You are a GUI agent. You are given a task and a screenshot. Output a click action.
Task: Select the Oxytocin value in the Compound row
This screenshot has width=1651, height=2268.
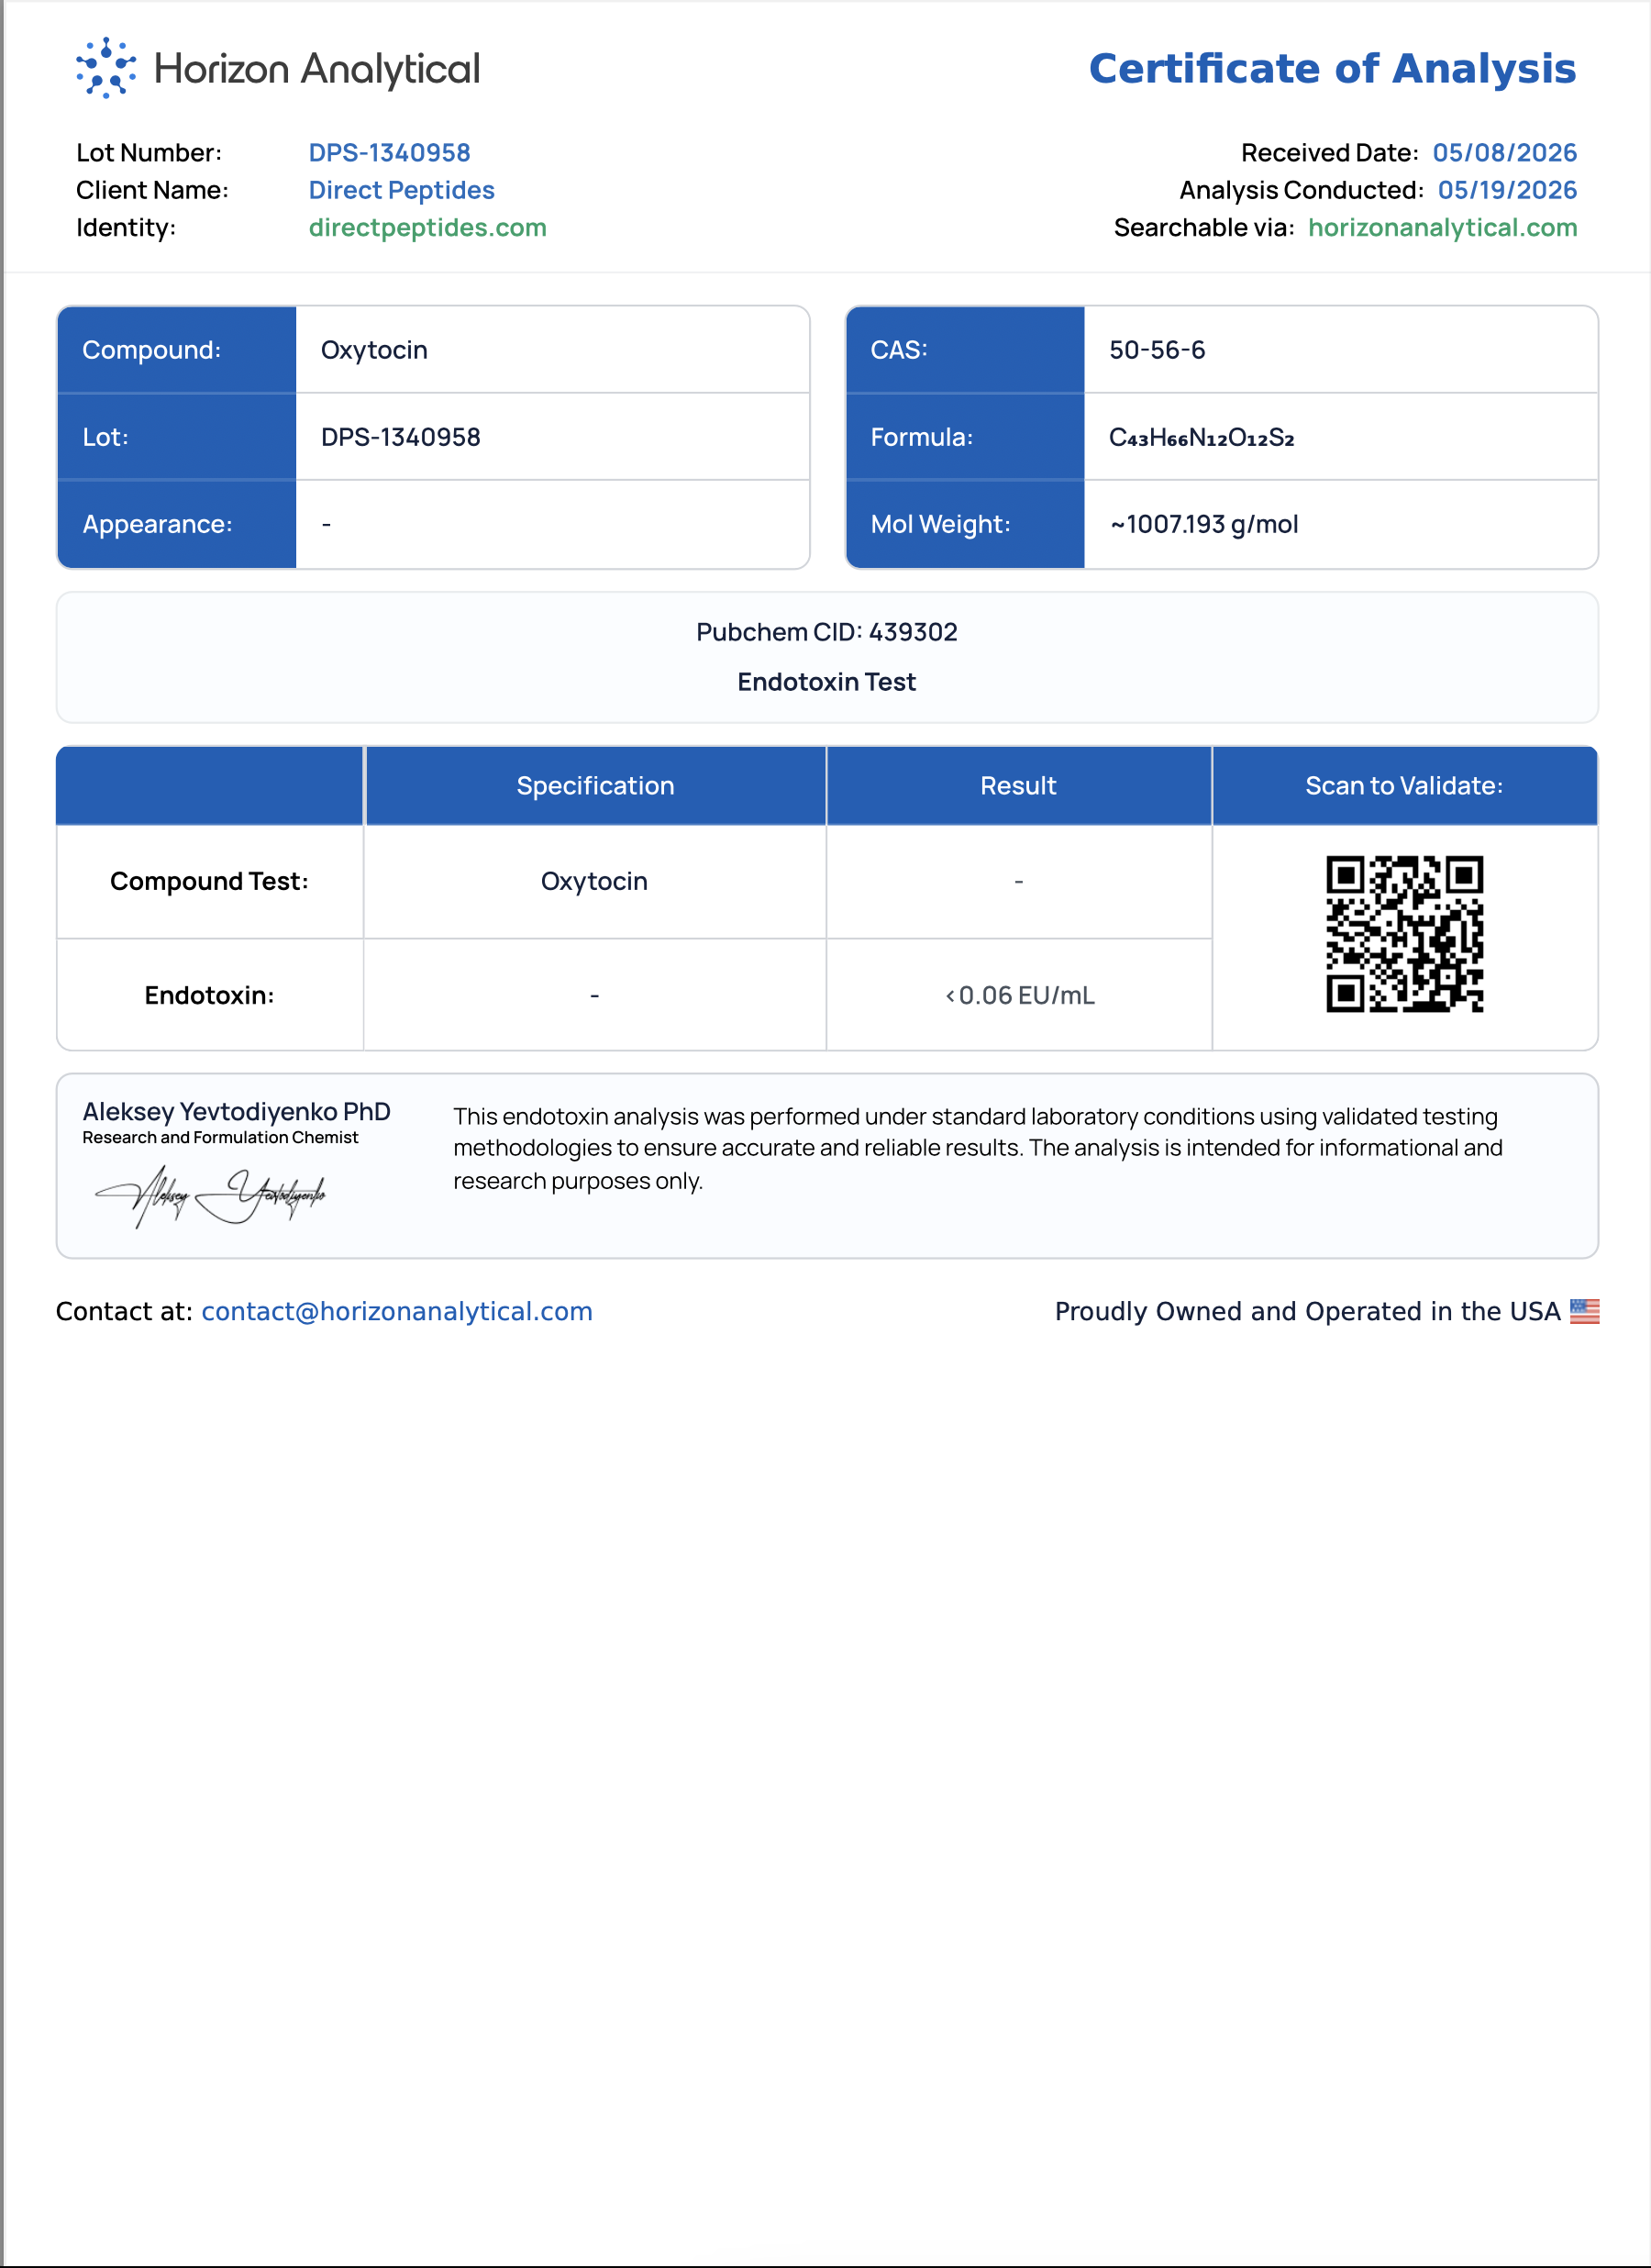[x=374, y=350]
